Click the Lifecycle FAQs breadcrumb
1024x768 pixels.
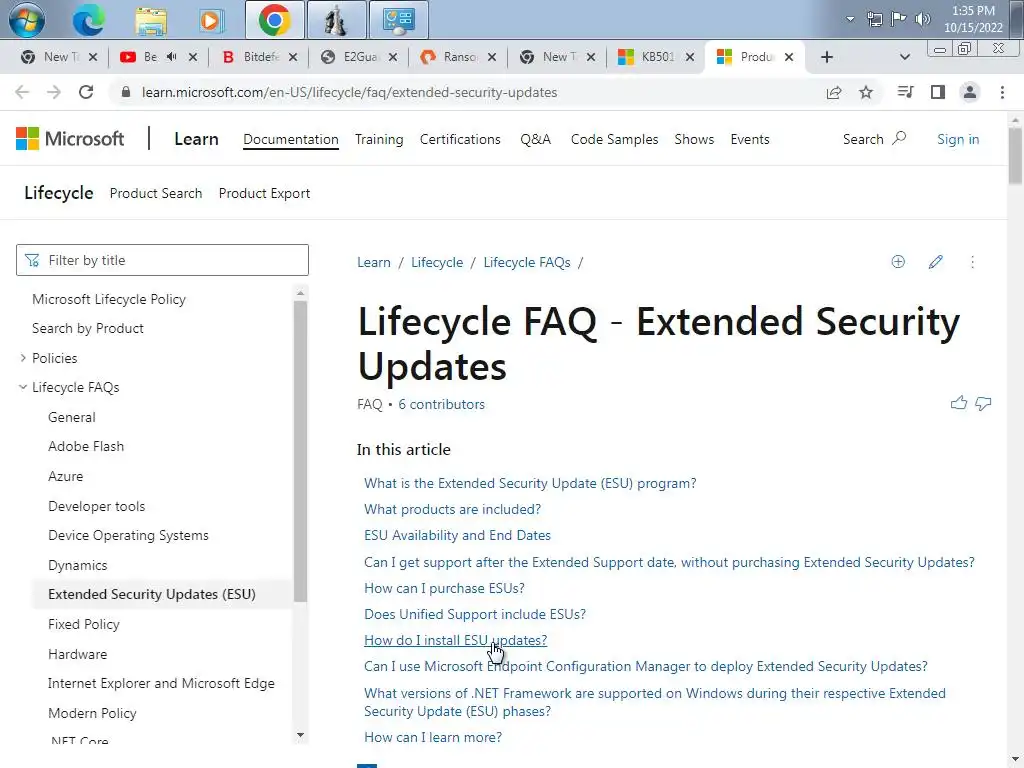[526, 262]
